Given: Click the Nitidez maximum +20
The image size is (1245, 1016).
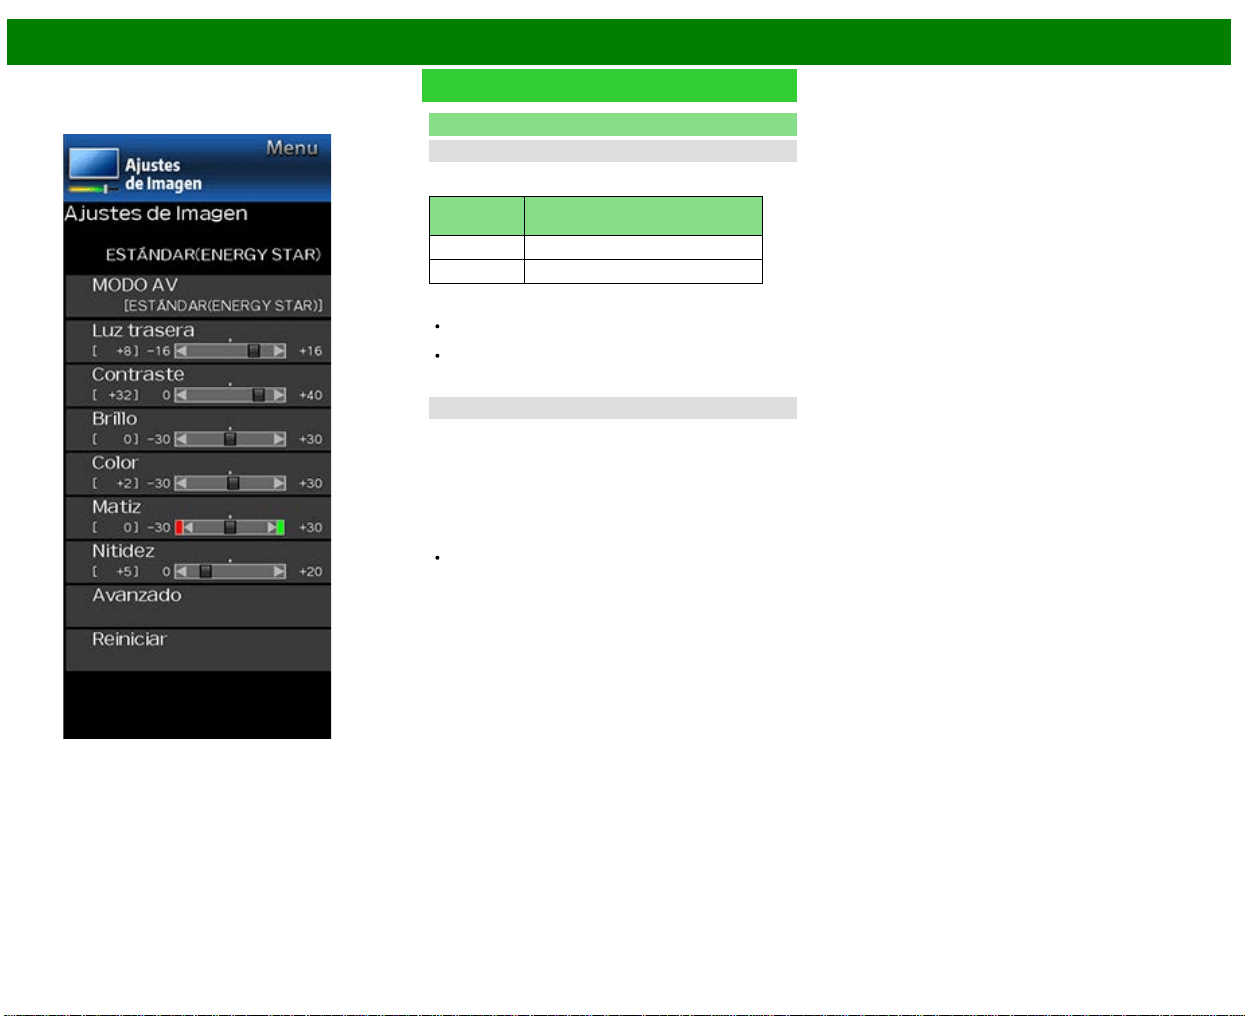Looking at the screenshot, I should tap(311, 571).
